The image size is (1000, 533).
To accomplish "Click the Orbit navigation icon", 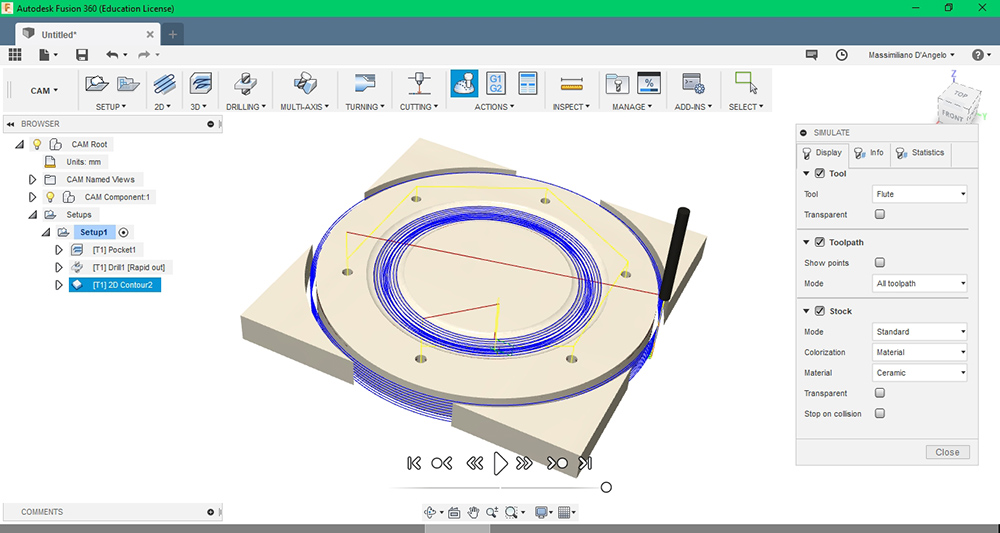I will click(430, 512).
